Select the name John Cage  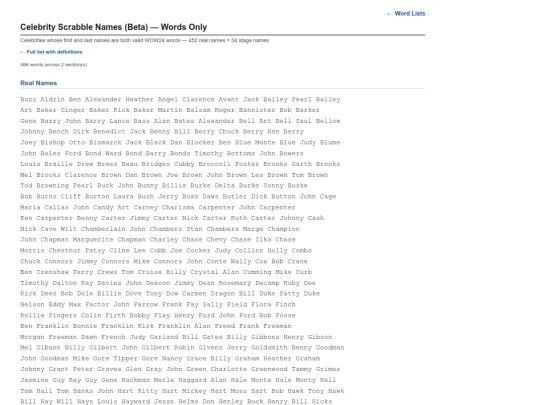pyautogui.click(x=318, y=197)
